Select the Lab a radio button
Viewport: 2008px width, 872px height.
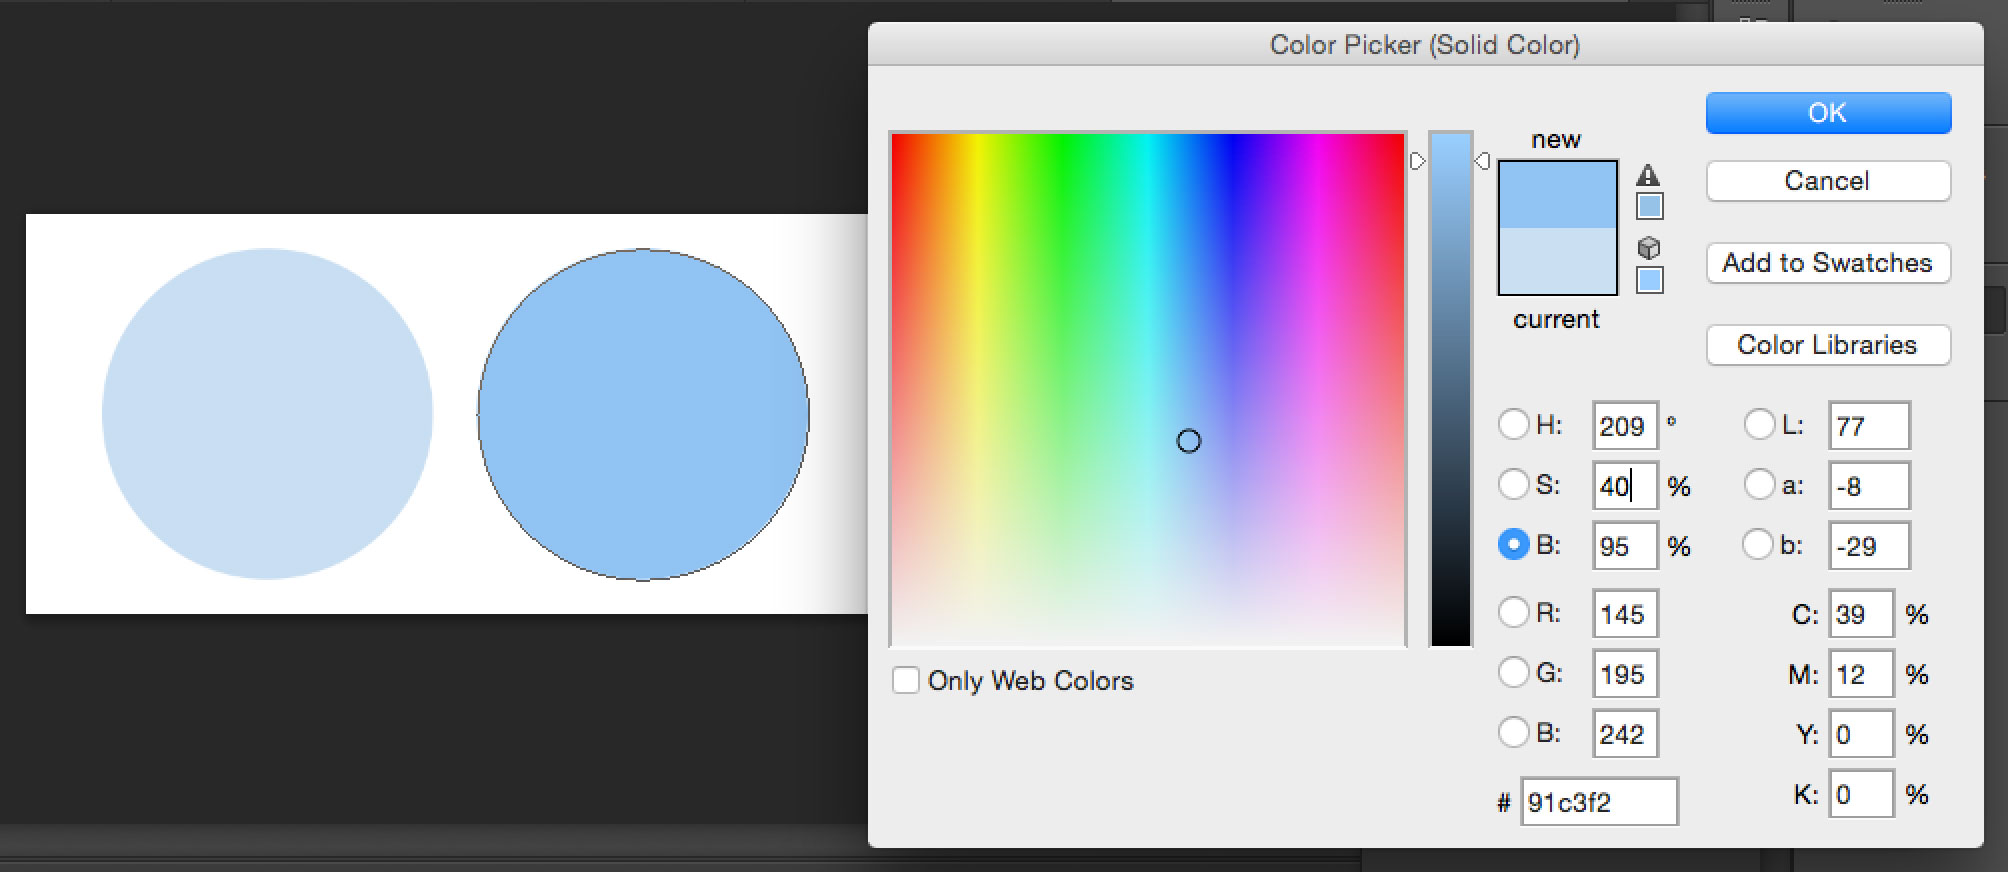tap(1759, 484)
